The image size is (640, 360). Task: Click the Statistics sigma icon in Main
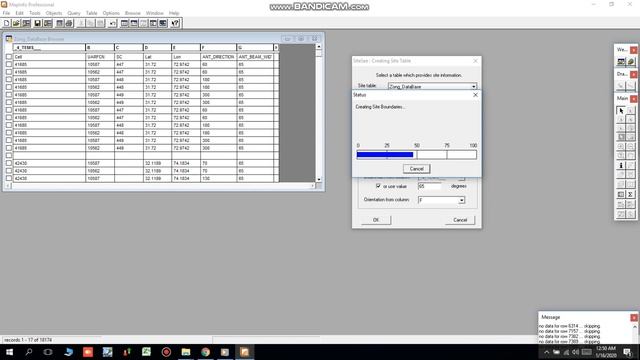coord(630,194)
